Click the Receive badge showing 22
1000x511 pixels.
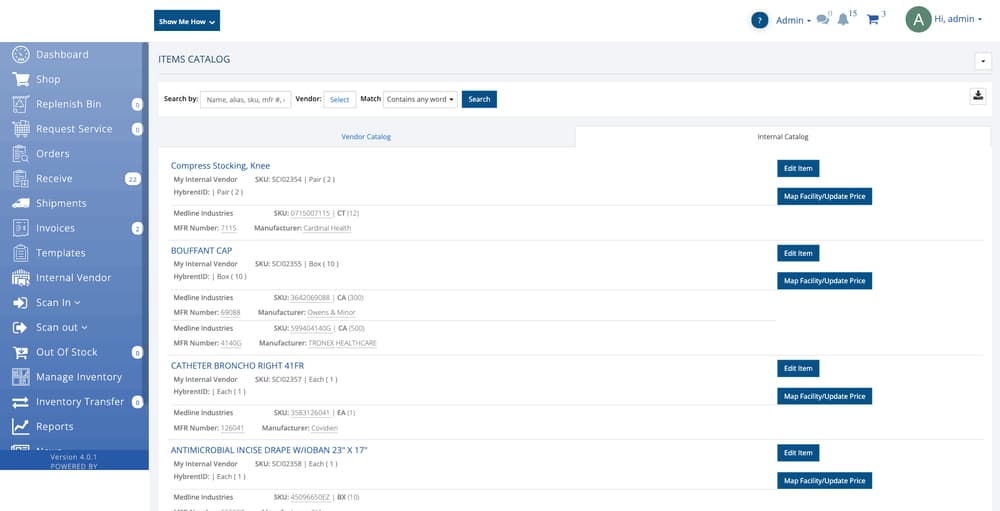(133, 179)
